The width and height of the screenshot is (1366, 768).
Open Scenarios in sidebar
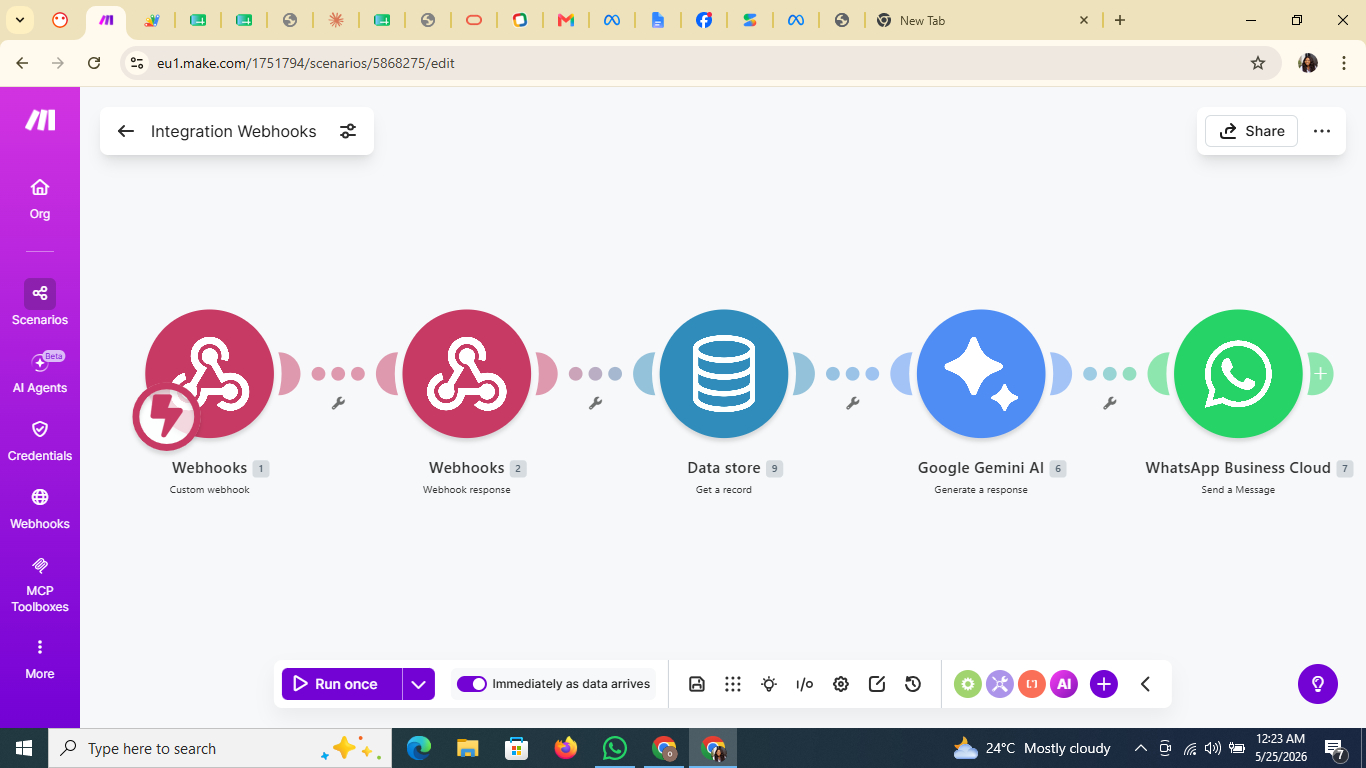[x=40, y=303]
